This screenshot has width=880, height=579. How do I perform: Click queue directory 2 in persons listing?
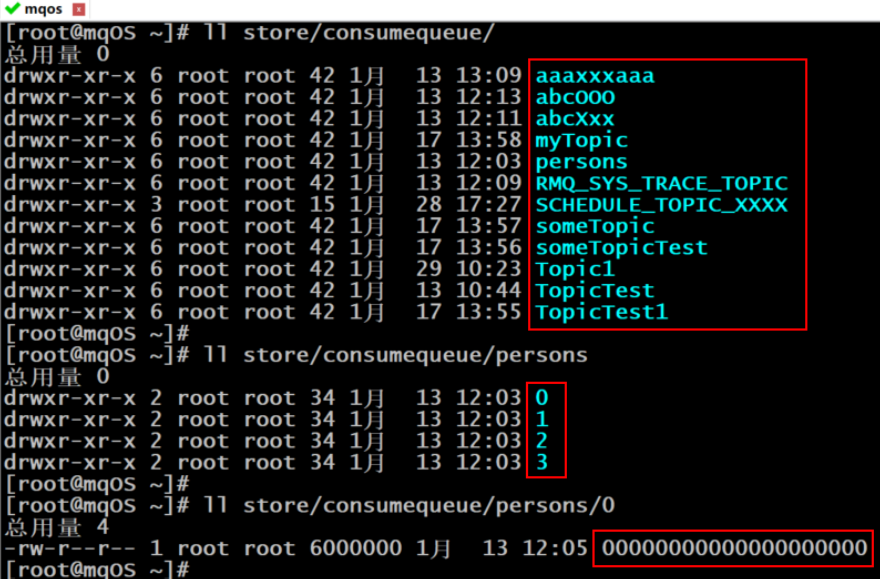tap(542, 441)
